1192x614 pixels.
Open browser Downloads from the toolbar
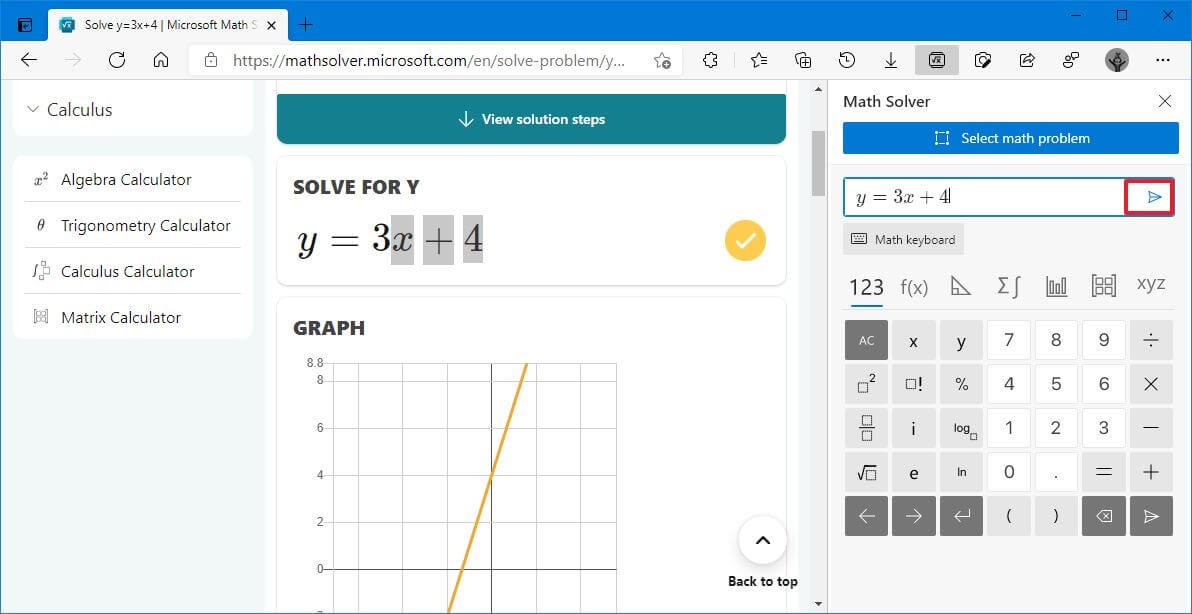pos(891,60)
